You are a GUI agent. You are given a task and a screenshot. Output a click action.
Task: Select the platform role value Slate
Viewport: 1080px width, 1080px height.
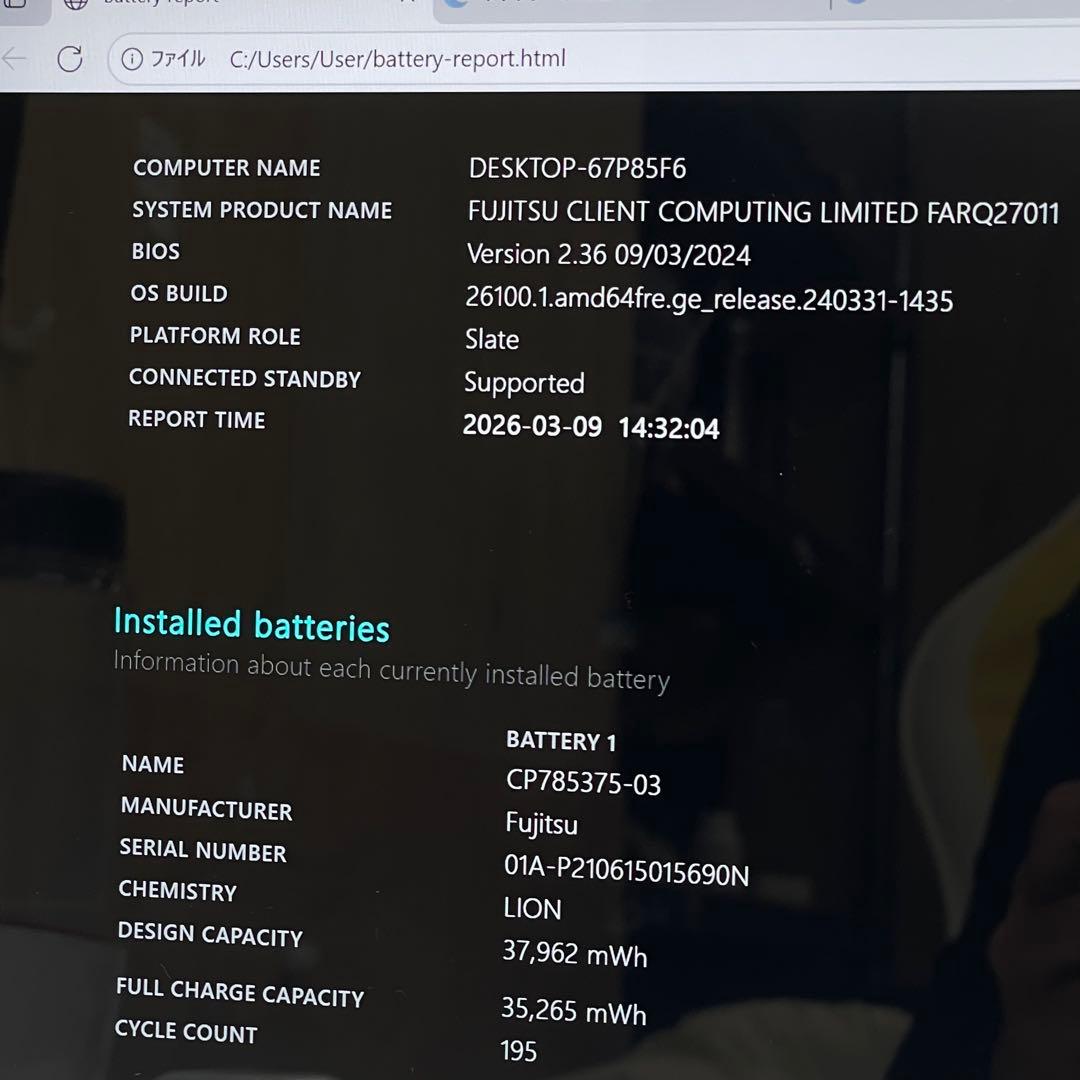[492, 340]
